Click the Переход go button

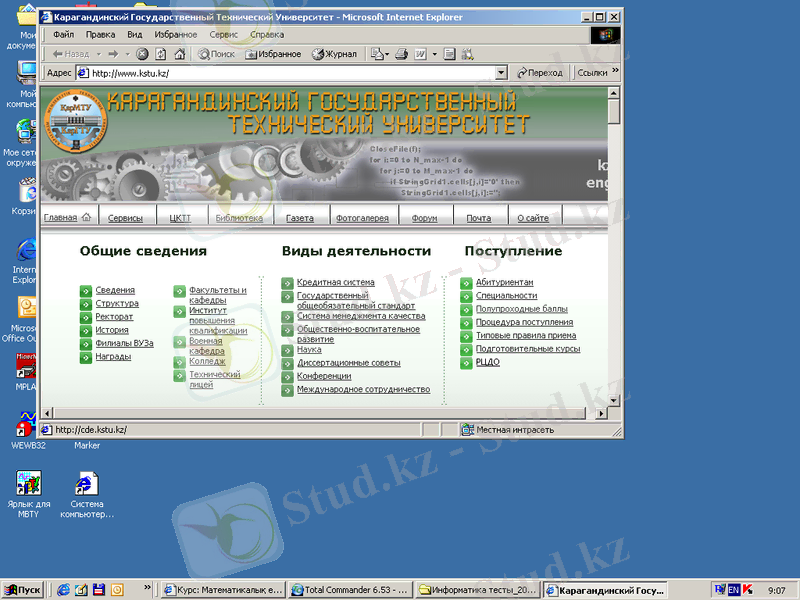coord(540,73)
